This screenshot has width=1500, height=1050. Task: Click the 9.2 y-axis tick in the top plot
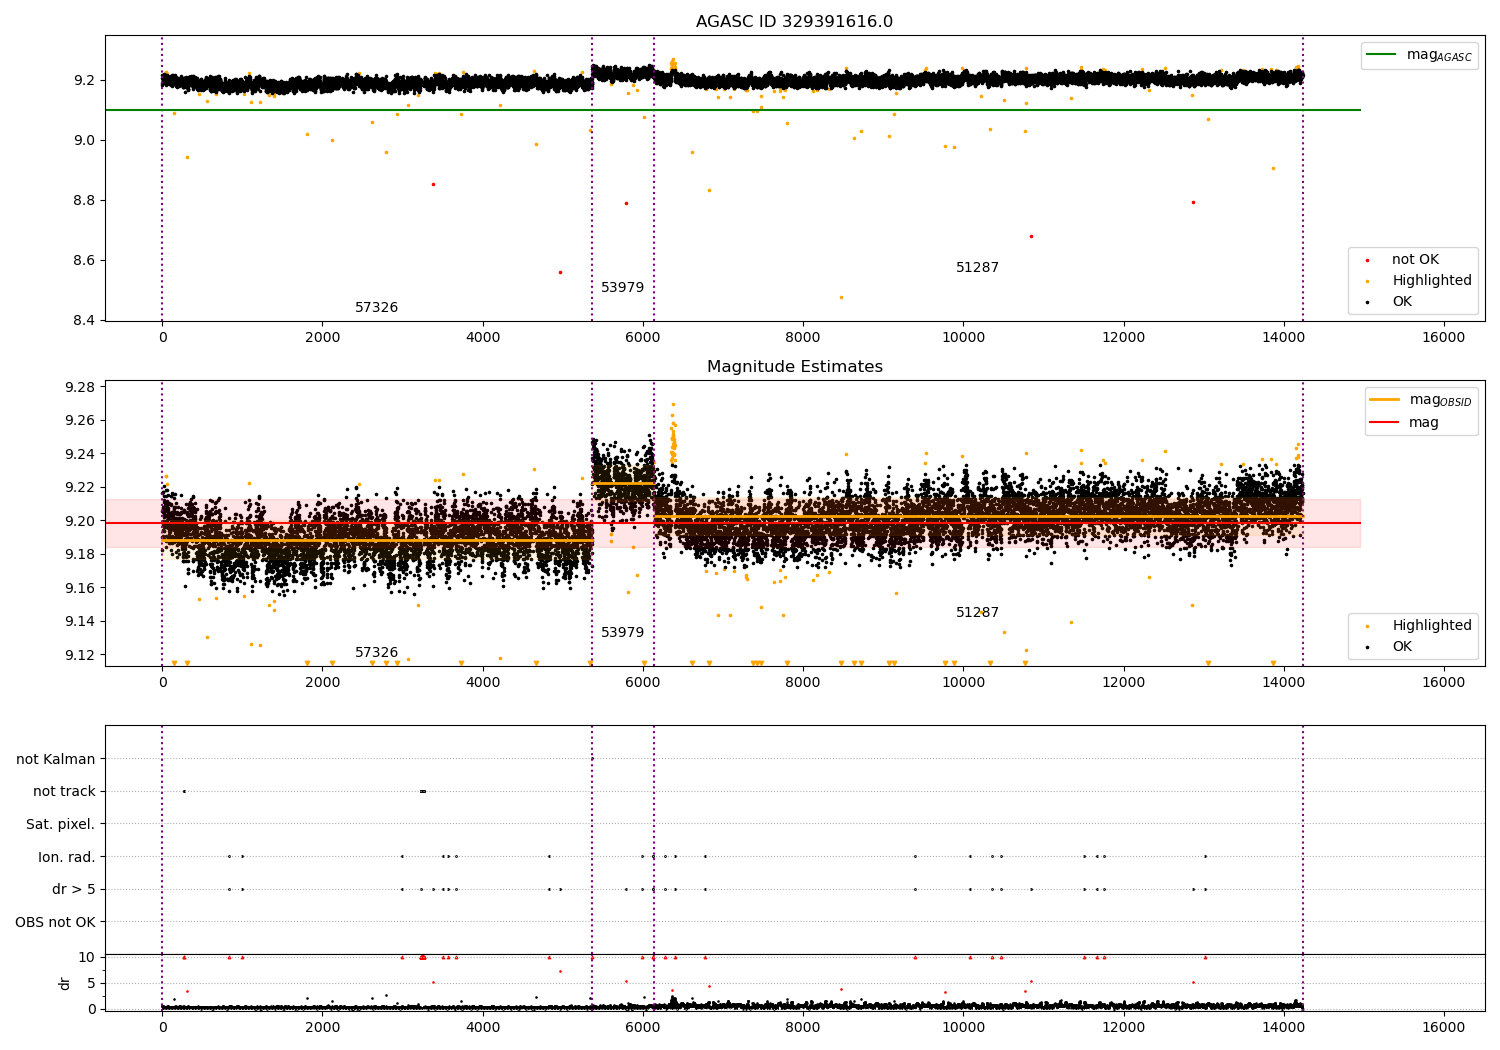tap(84, 80)
